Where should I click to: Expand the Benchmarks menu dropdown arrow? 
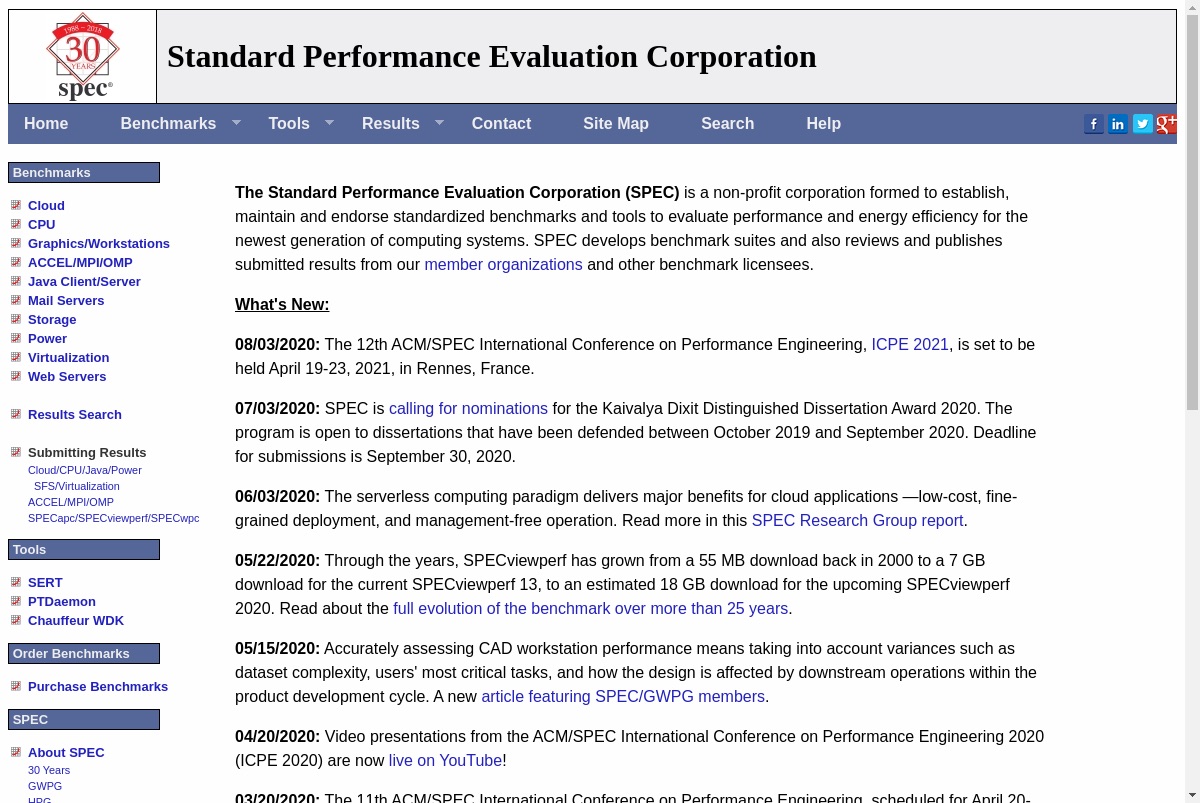point(236,123)
